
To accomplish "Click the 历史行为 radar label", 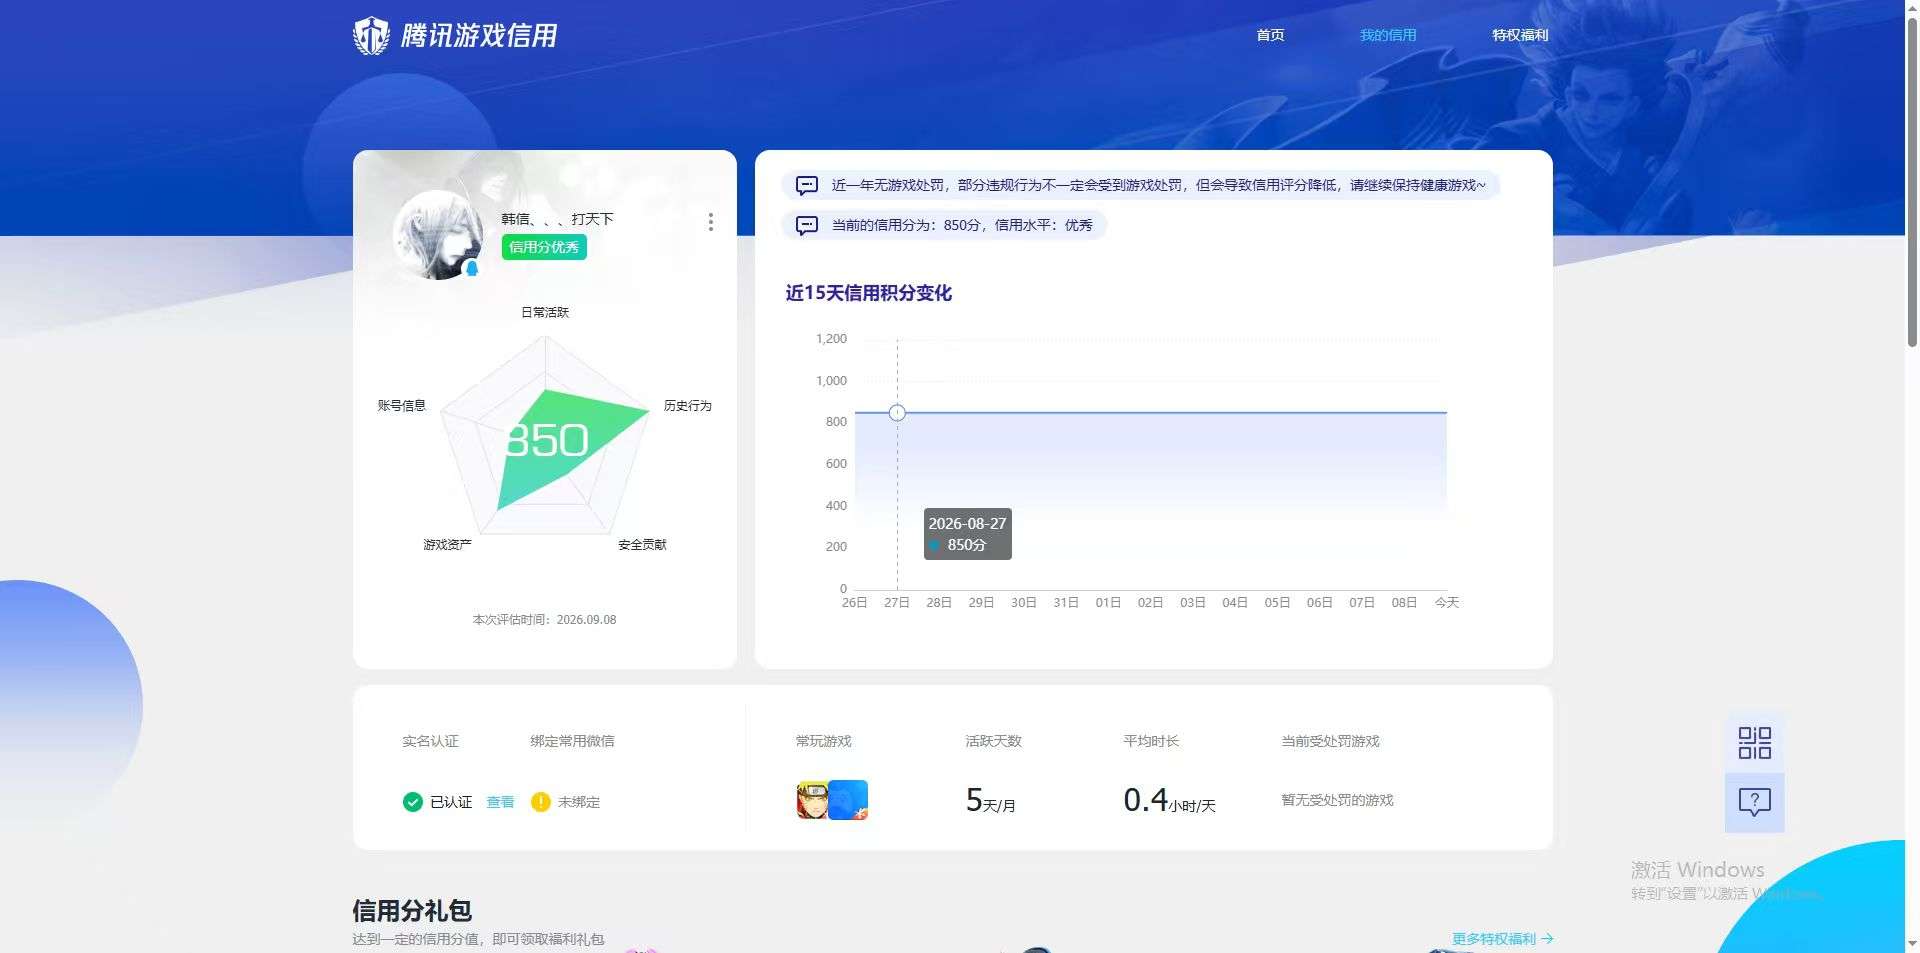I will [x=688, y=405].
